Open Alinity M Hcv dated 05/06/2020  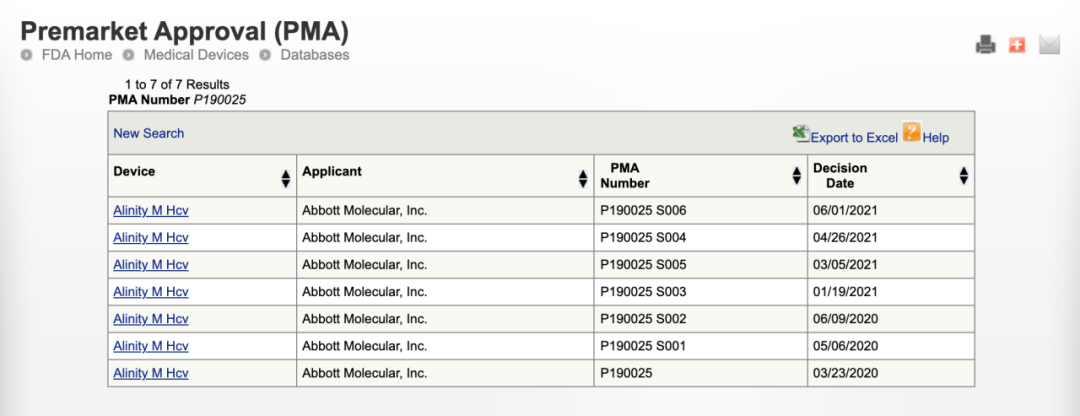point(151,346)
